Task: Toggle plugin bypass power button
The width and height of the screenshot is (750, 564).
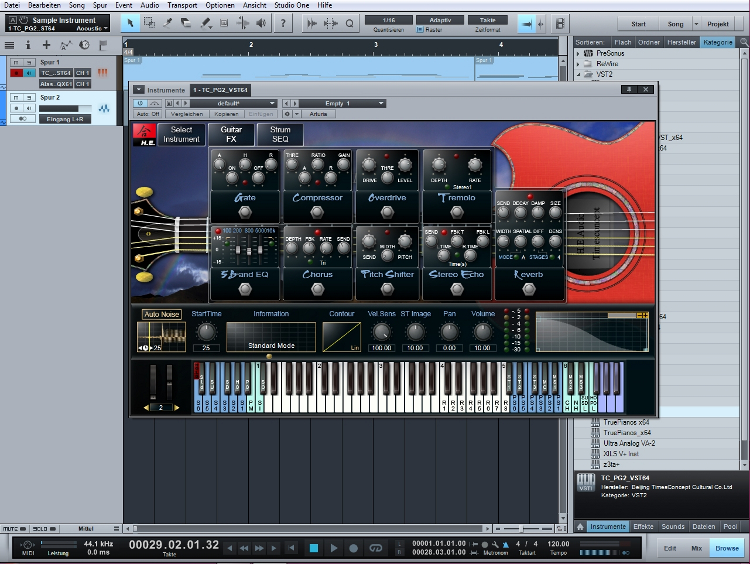Action: coord(140,103)
